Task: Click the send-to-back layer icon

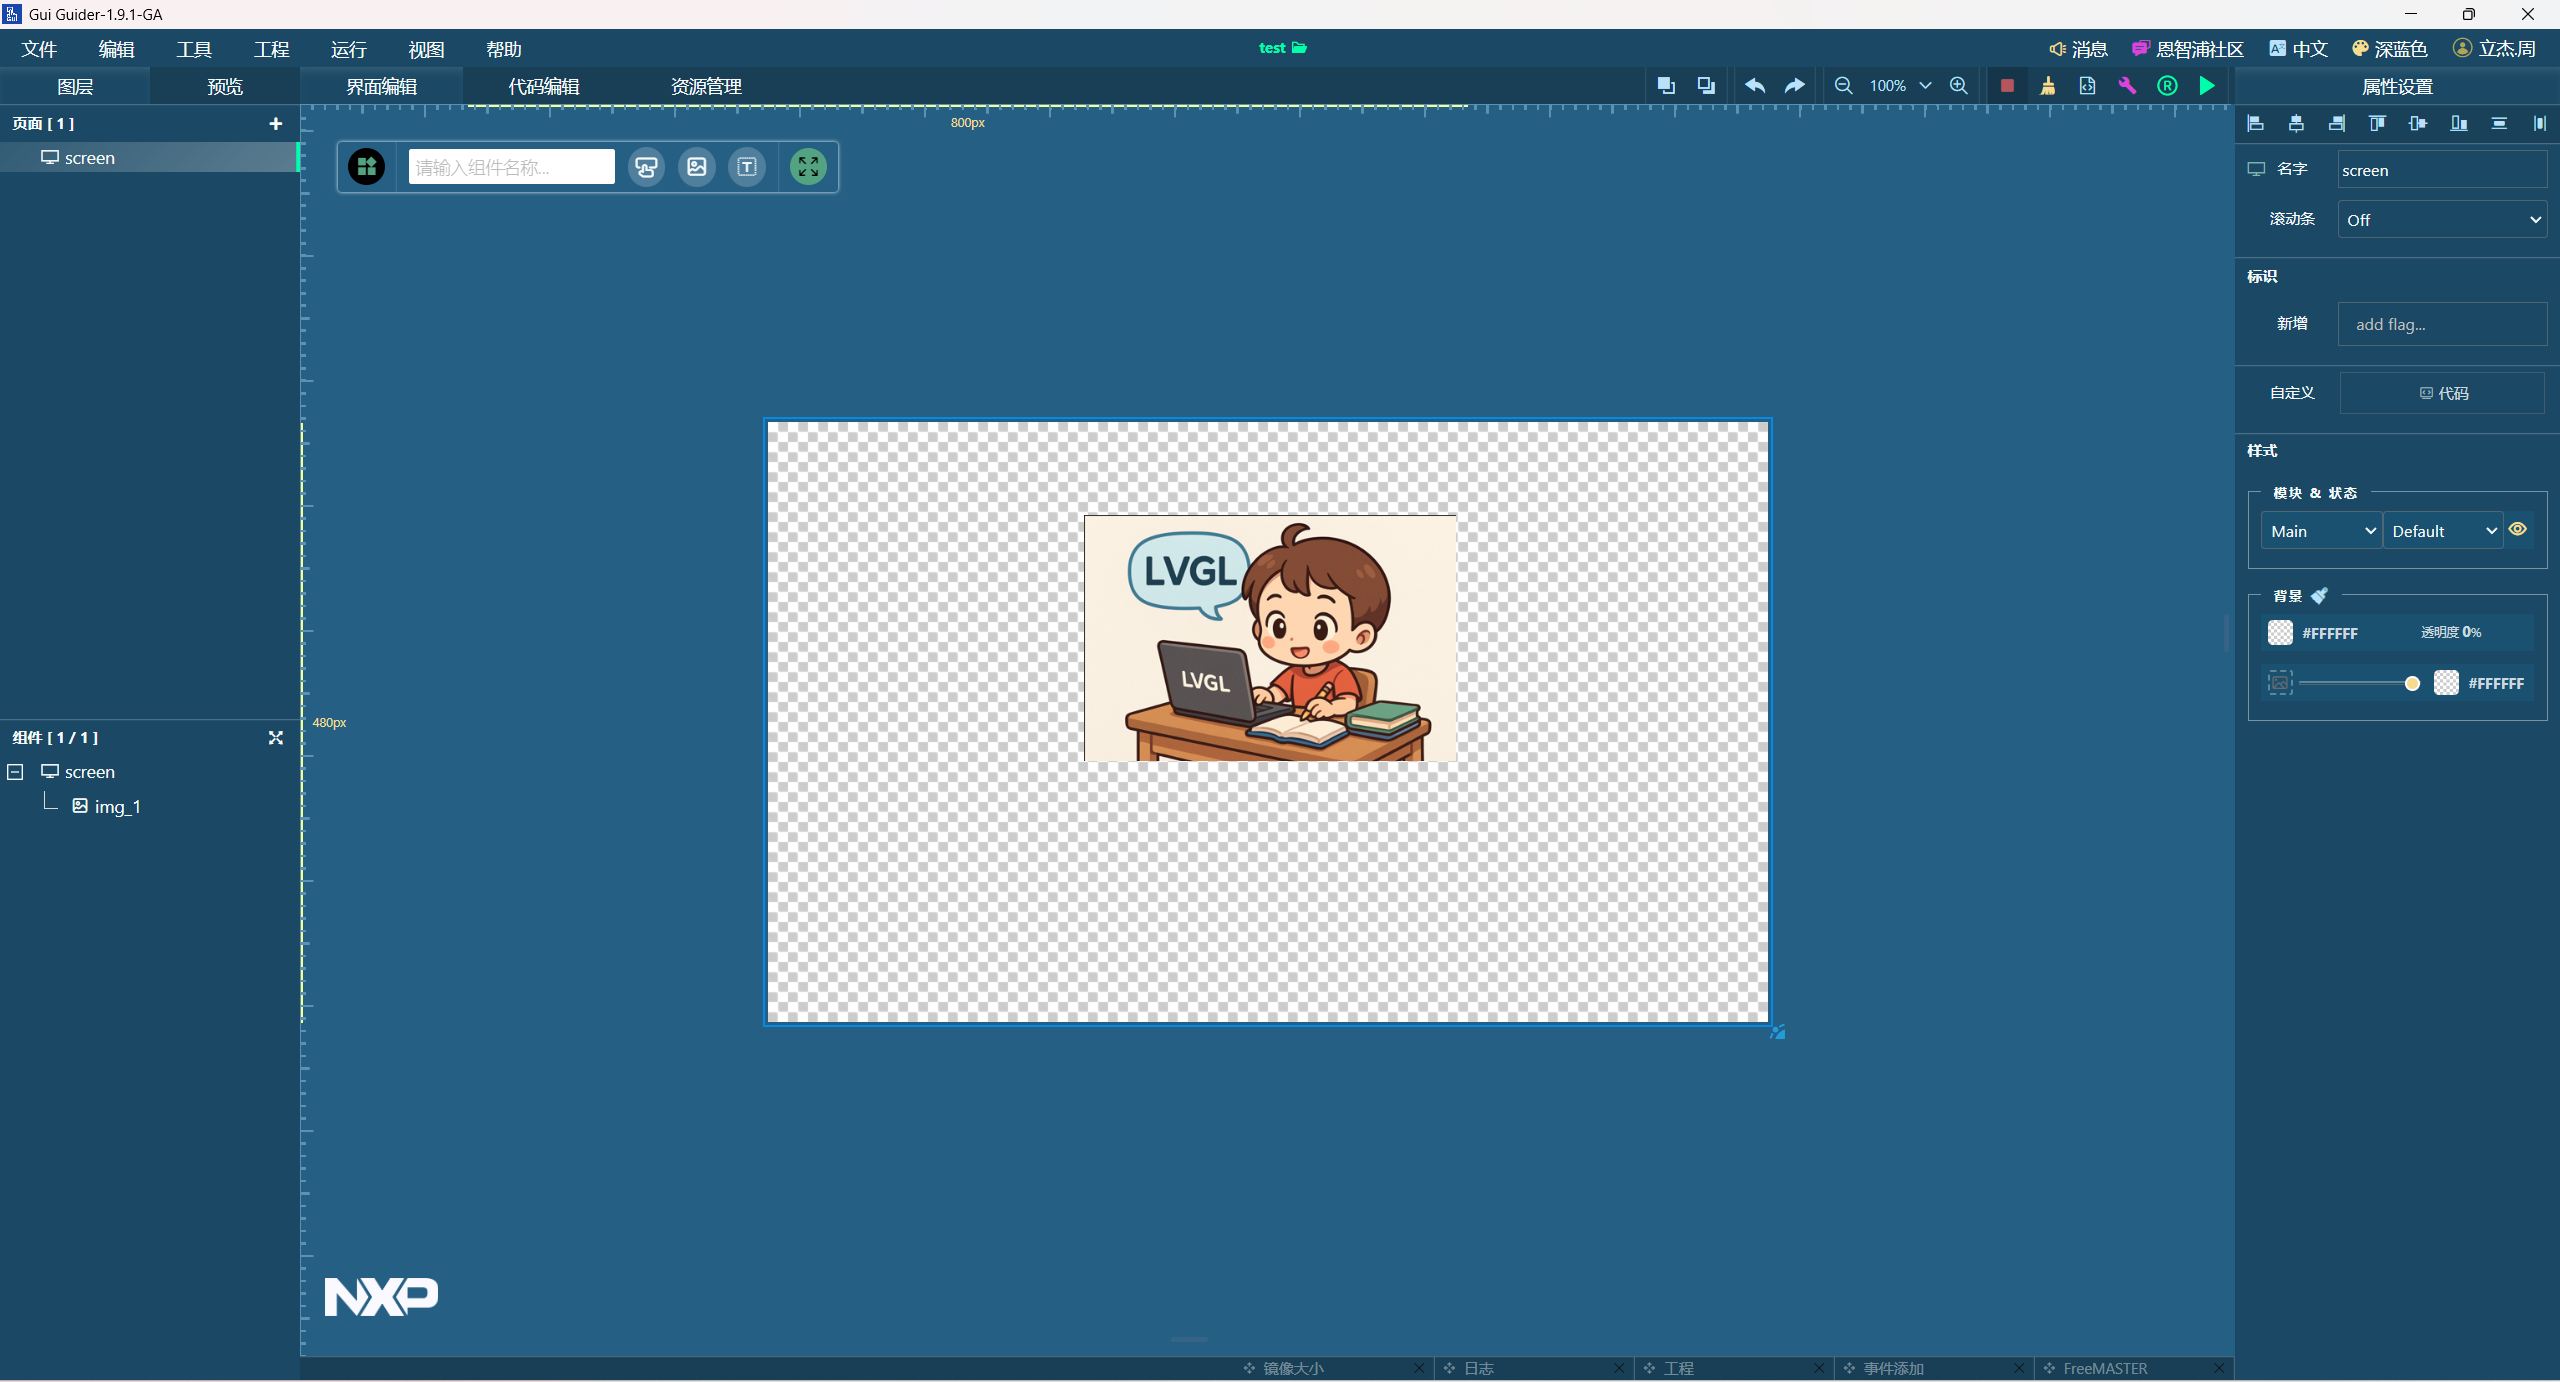Action: click(x=1706, y=86)
